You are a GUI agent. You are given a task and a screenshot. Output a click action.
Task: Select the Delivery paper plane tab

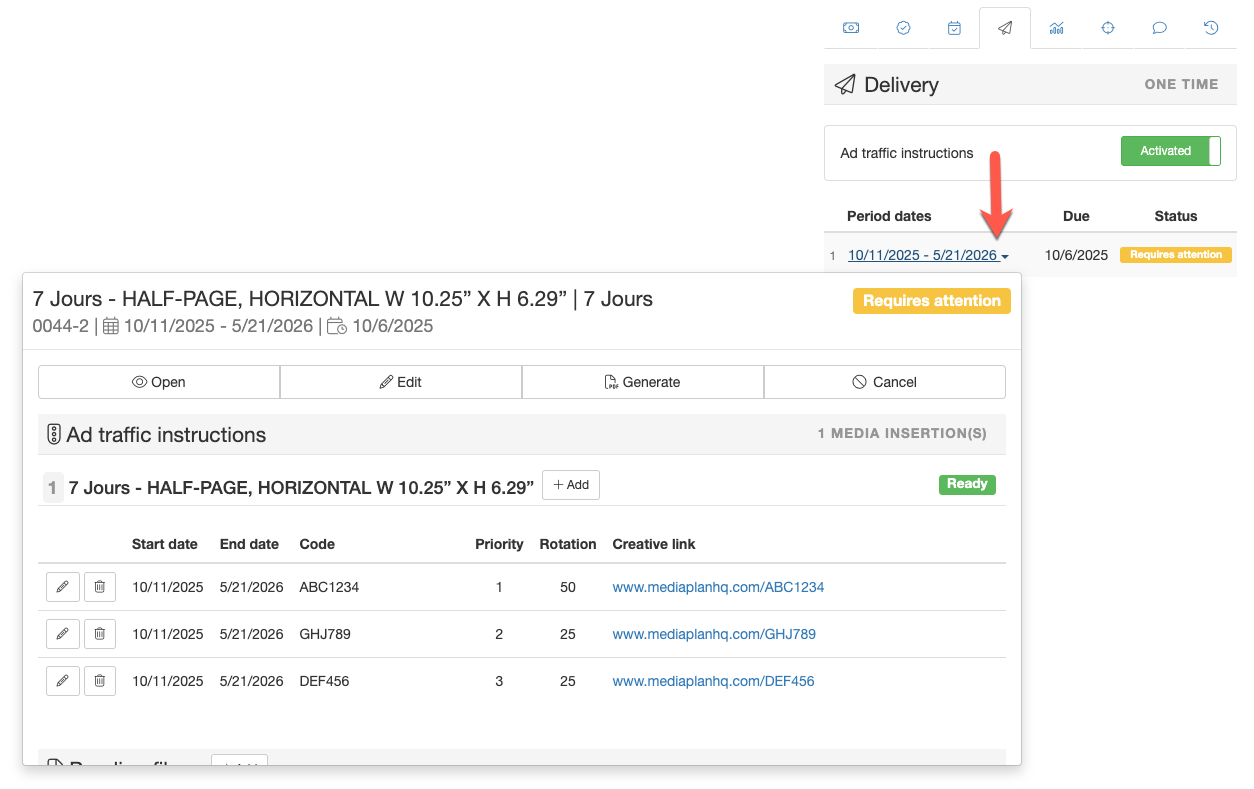1005,28
